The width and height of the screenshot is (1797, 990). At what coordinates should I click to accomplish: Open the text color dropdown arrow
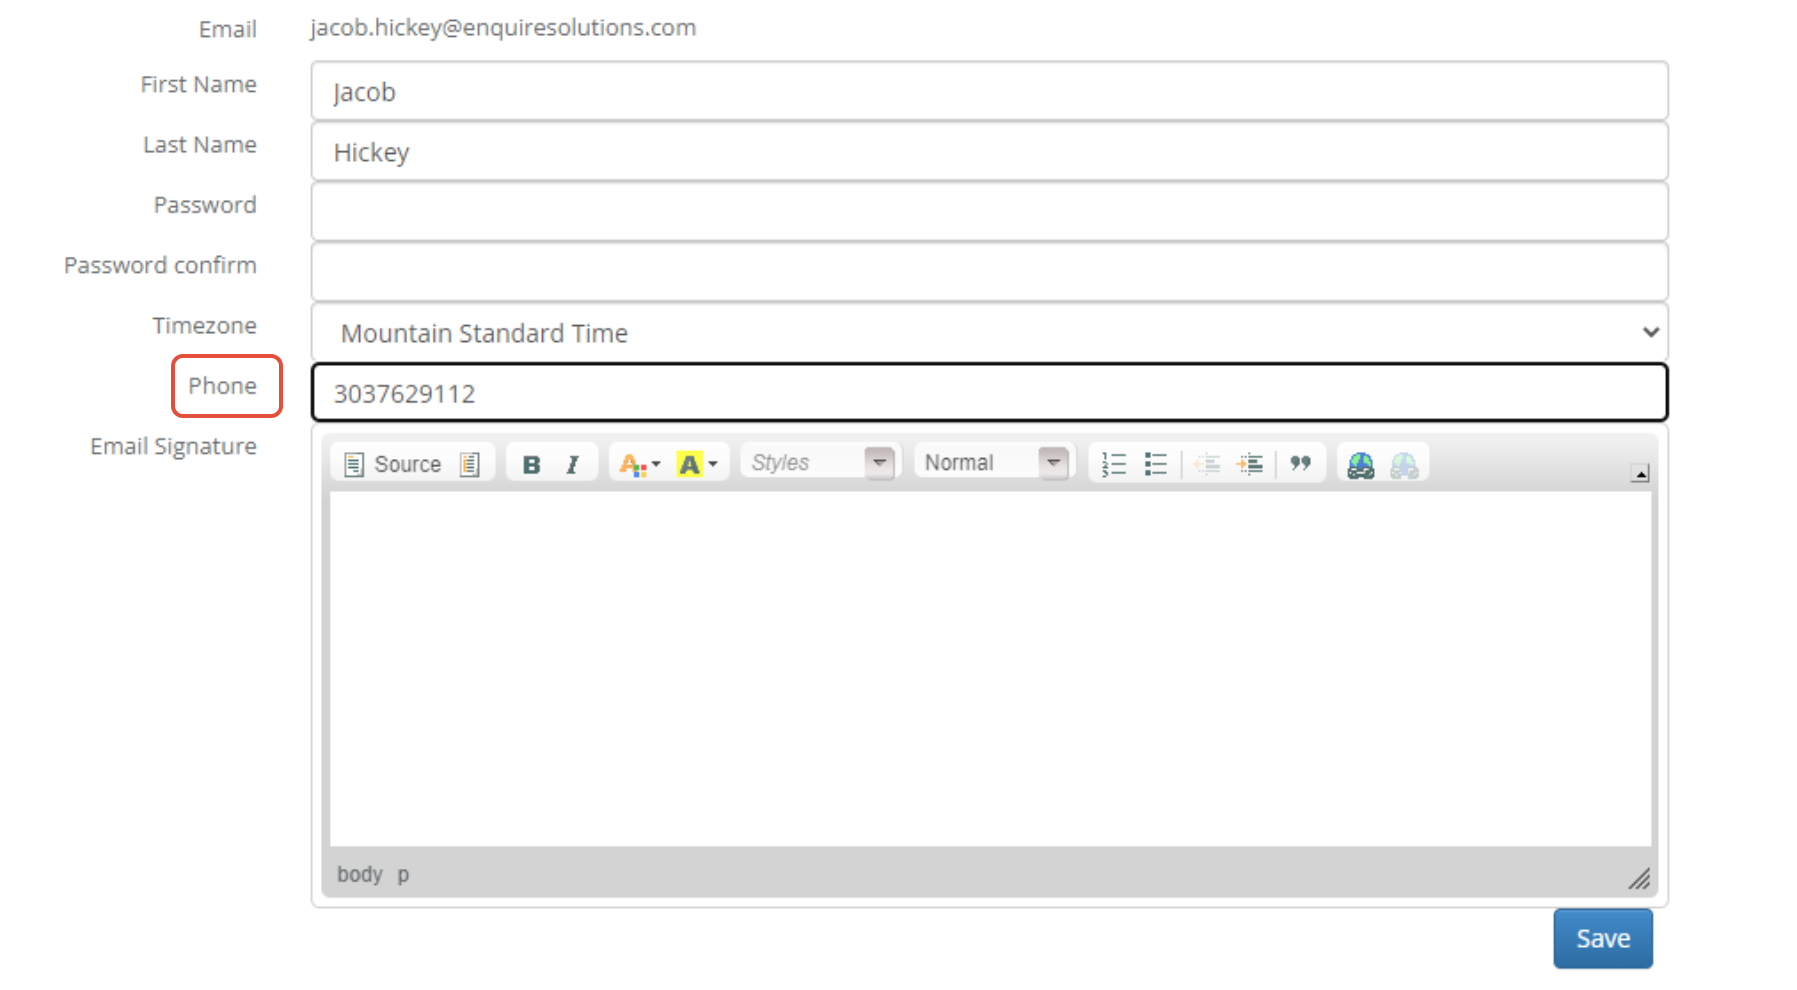[655, 463]
